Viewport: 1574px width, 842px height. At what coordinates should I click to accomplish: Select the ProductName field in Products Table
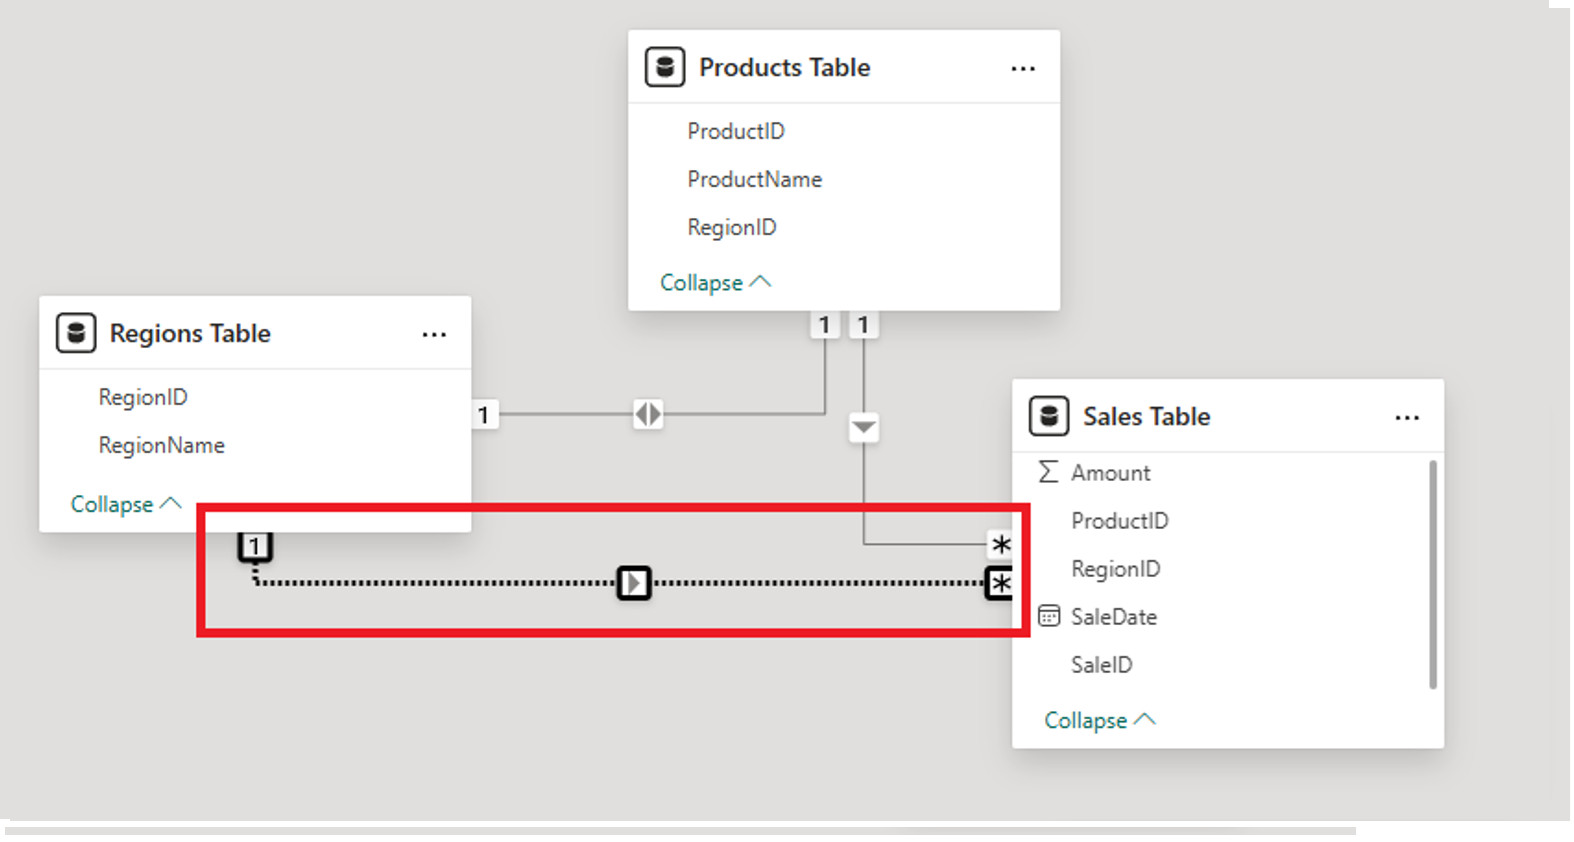(x=754, y=179)
